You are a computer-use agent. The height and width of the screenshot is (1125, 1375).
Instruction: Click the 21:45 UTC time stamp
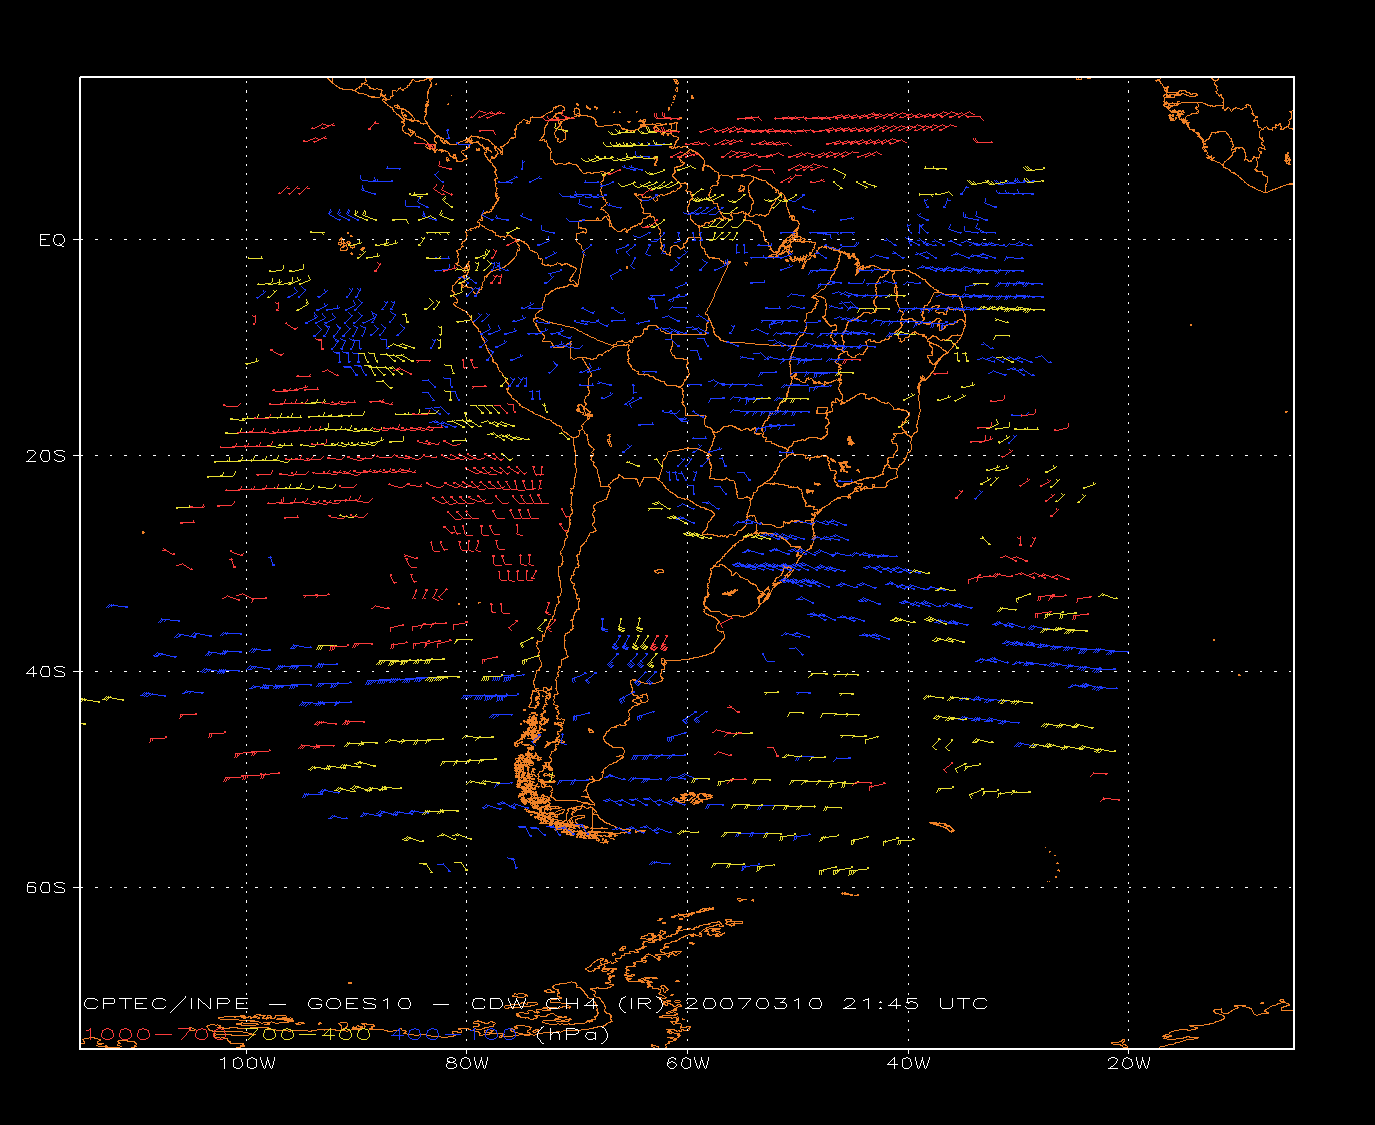[915, 1004]
